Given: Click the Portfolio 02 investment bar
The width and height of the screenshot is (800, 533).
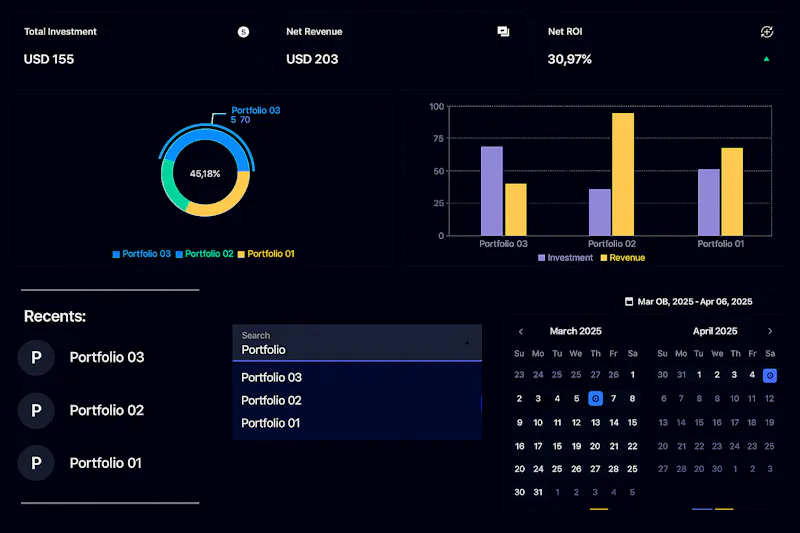Looking at the screenshot, I should pyautogui.click(x=600, y=212).
